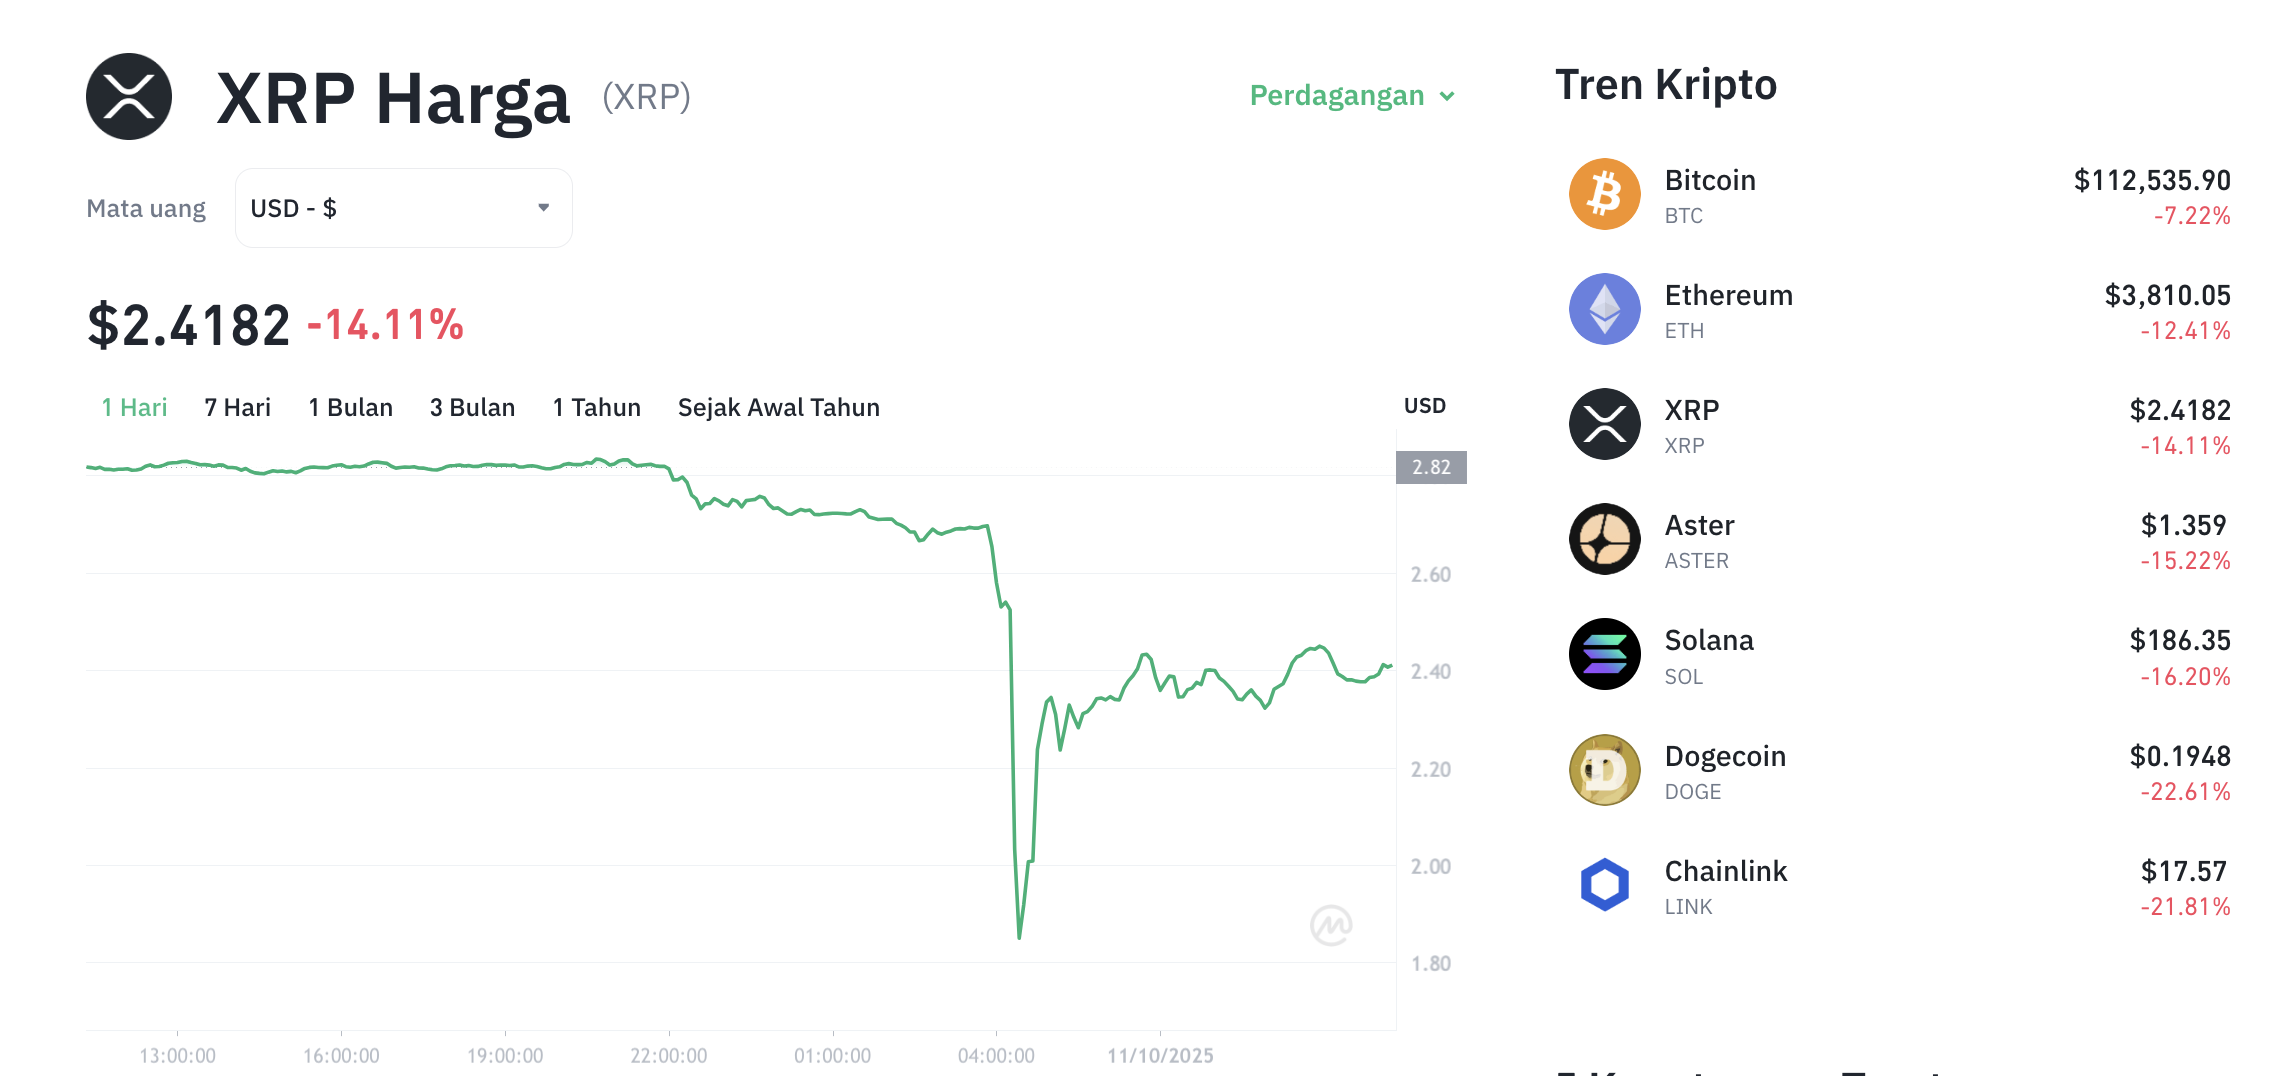
Task: Click the Ethereum coin icon
Action: coord(1604,309)
